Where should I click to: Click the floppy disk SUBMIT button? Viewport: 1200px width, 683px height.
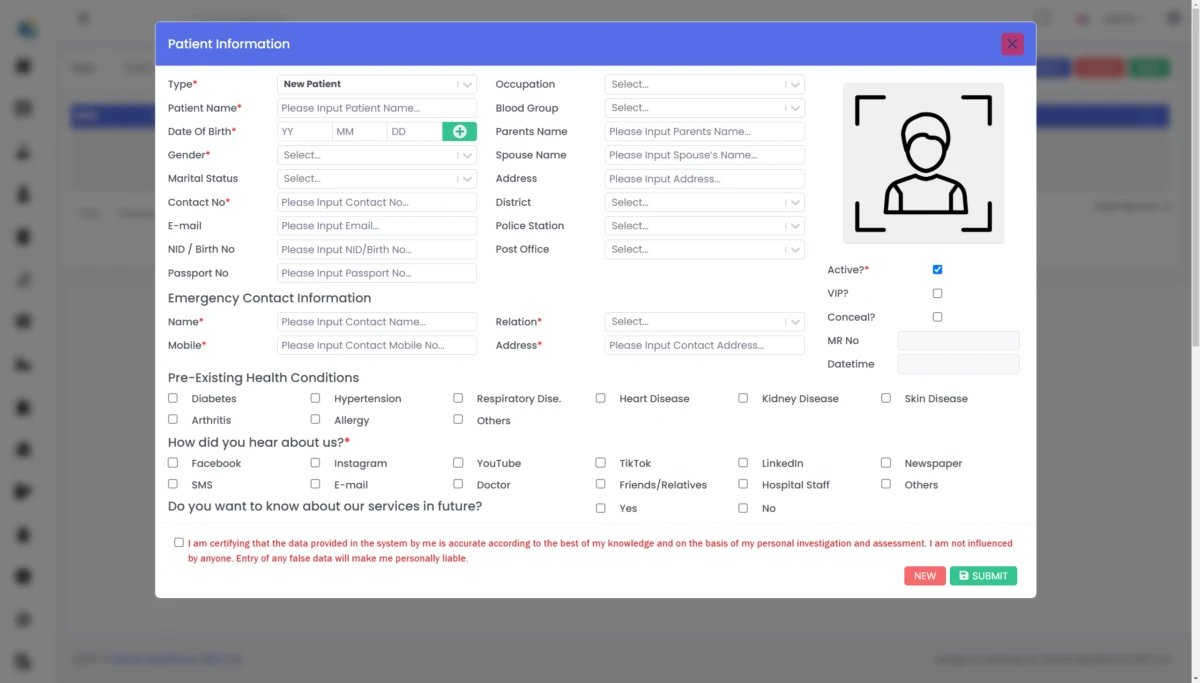tap(983, 576)
